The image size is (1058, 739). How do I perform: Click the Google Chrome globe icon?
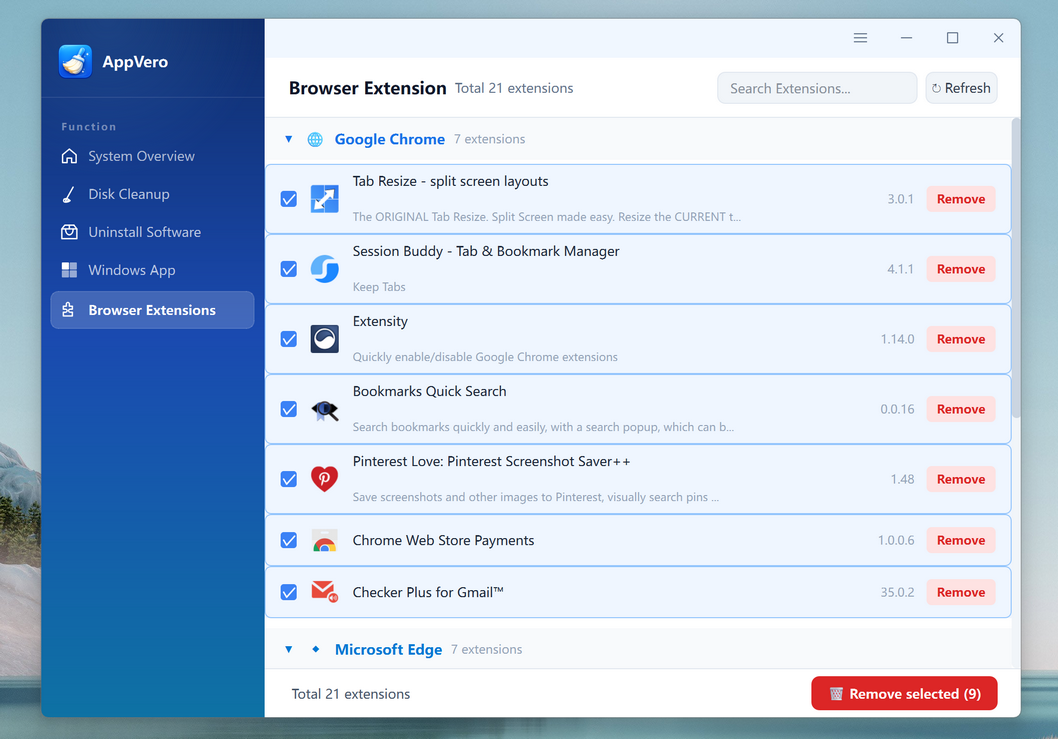point(315,139)
